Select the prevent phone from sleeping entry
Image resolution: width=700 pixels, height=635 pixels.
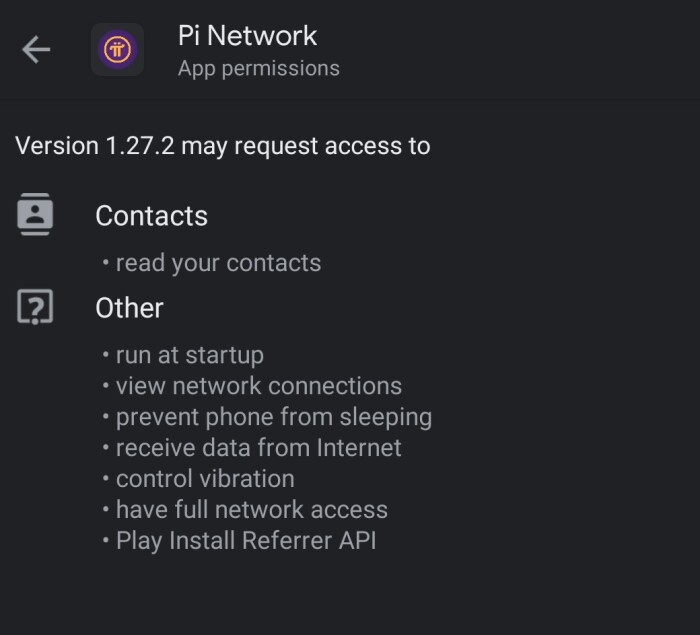[x=274, y=418]
